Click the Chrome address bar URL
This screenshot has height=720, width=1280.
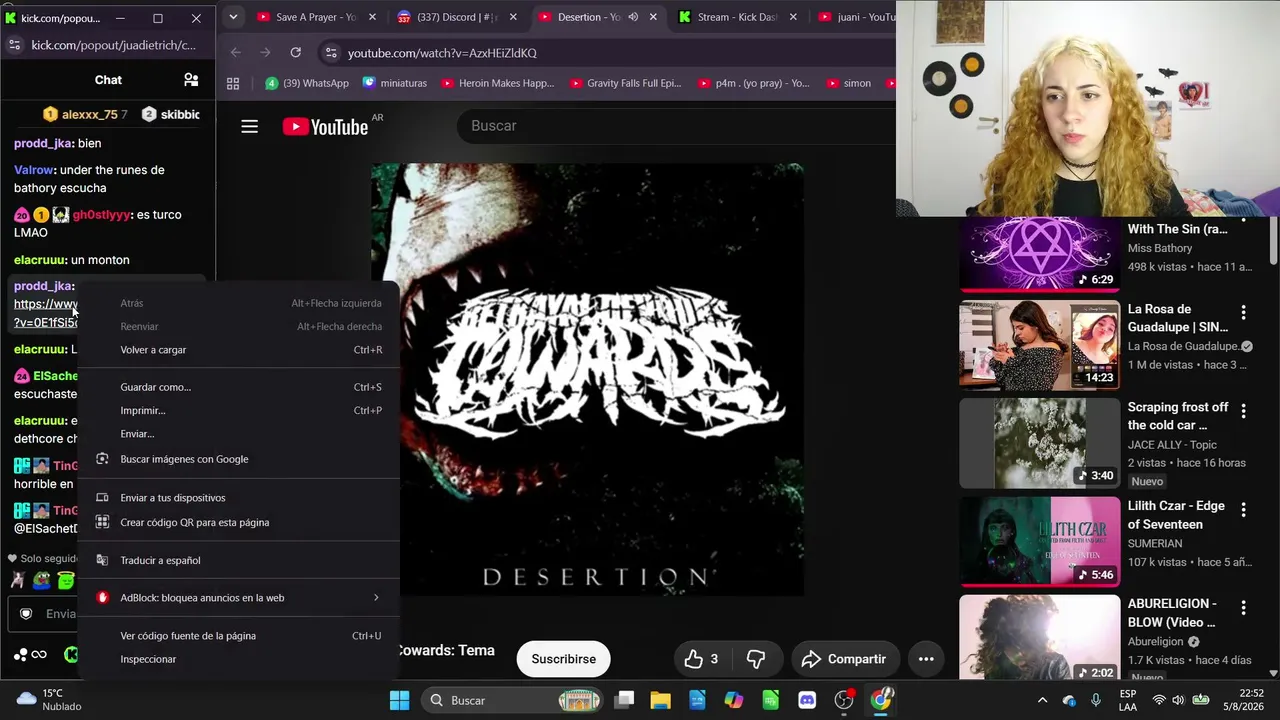442,53
